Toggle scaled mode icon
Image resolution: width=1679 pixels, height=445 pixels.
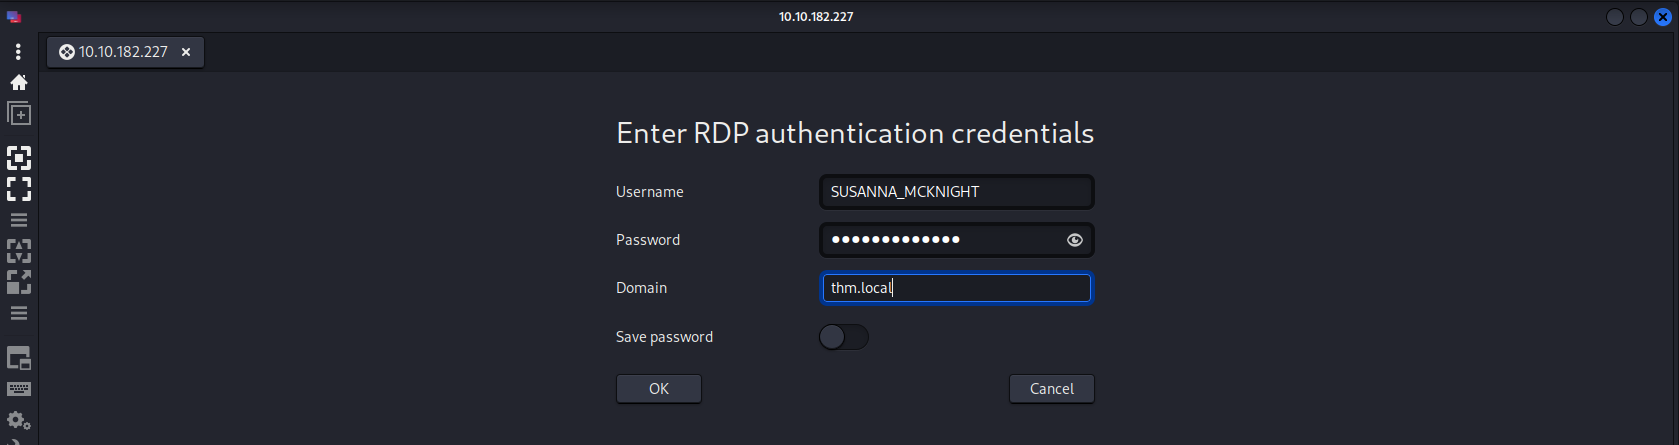click(19, 282)
